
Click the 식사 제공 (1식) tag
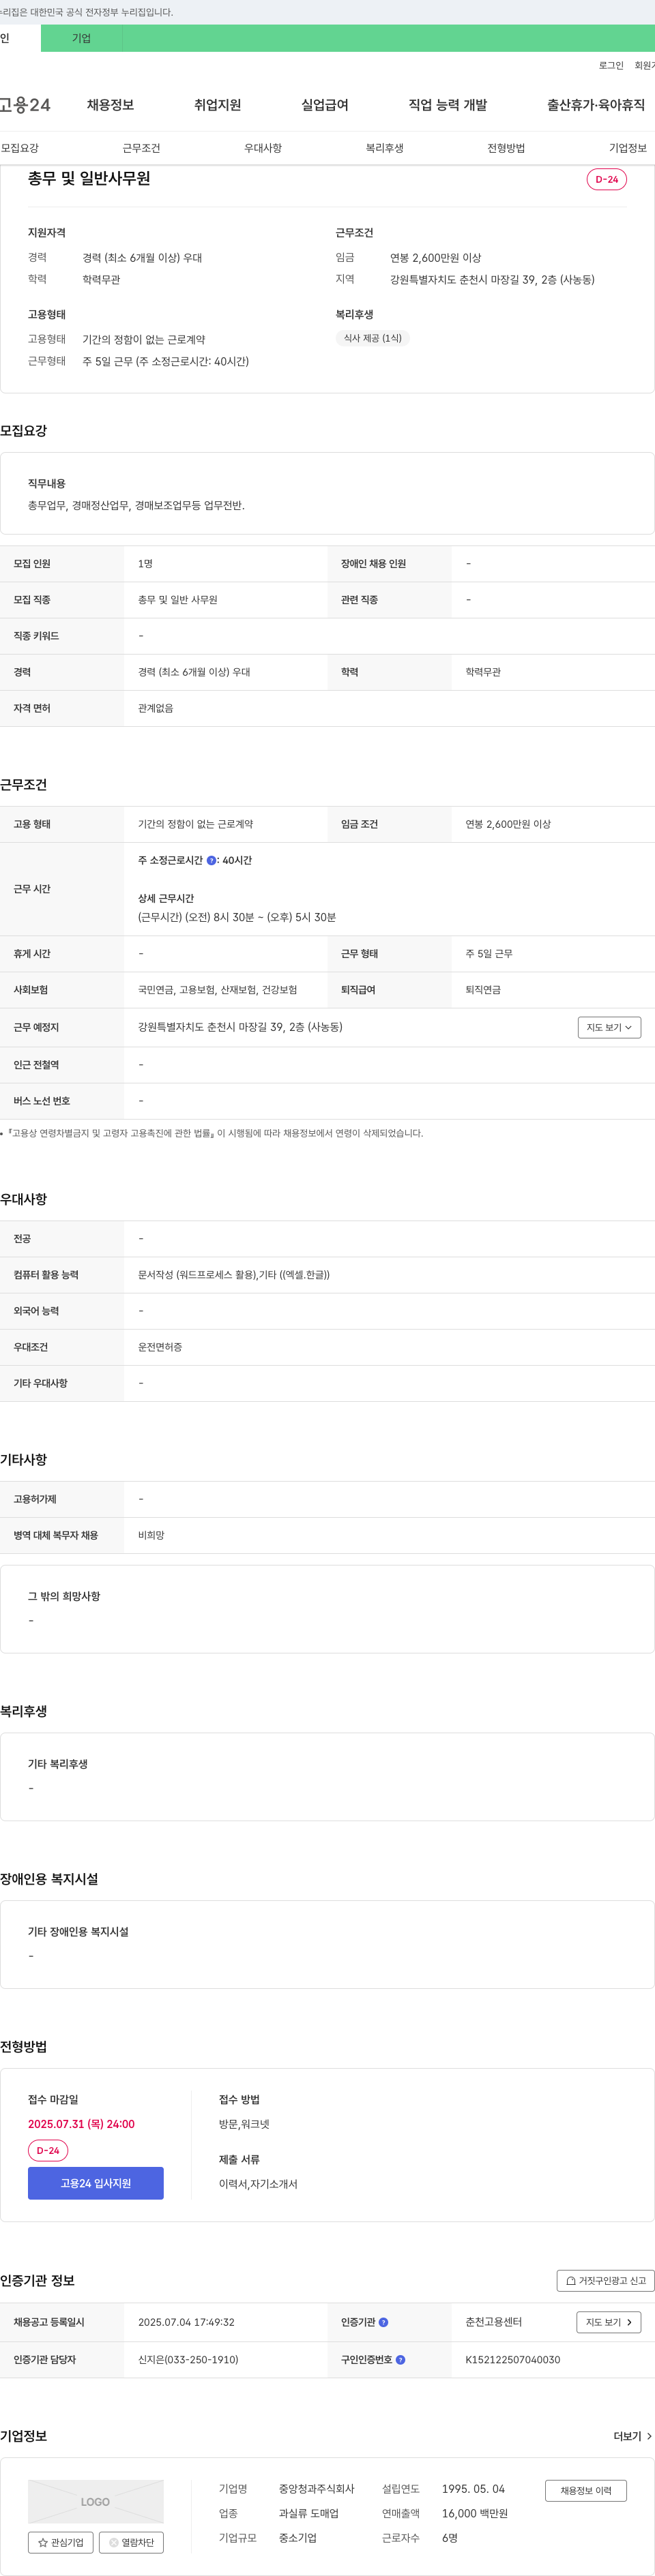373,338
